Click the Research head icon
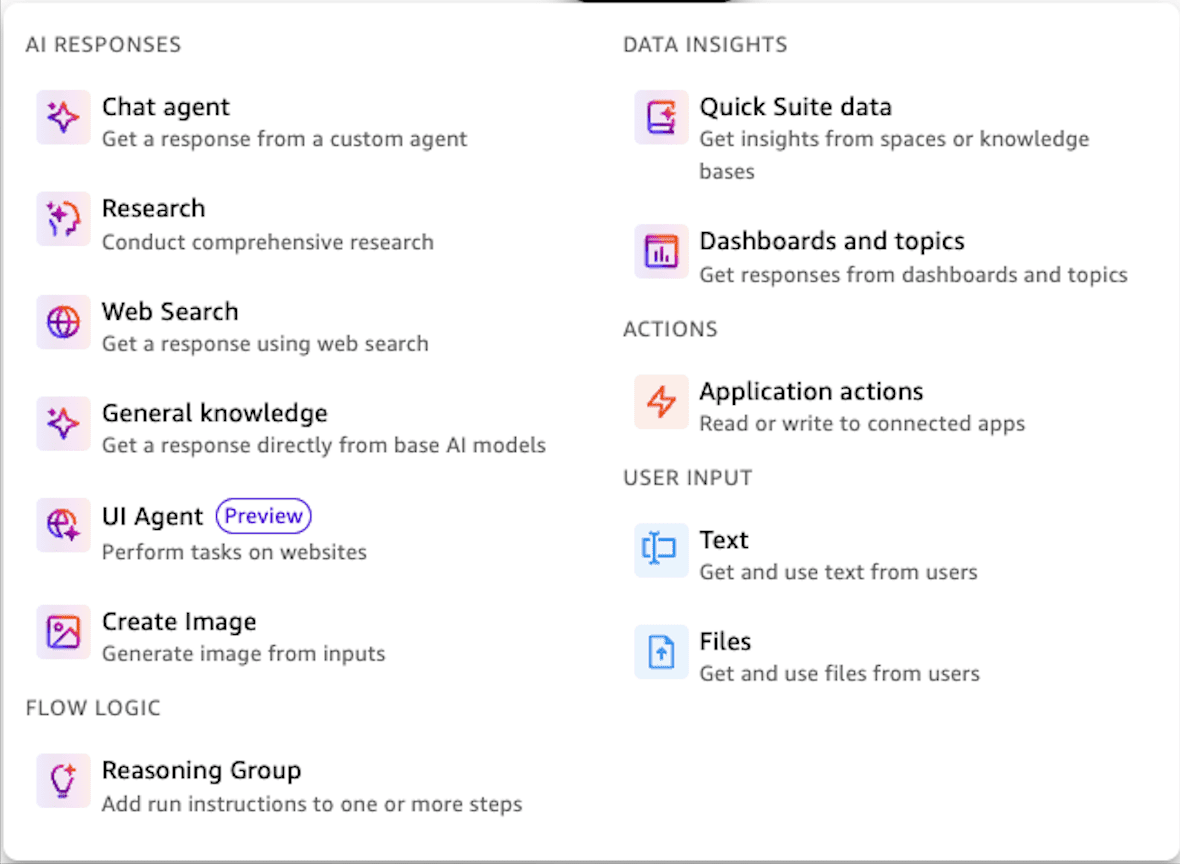 [63, 219]
